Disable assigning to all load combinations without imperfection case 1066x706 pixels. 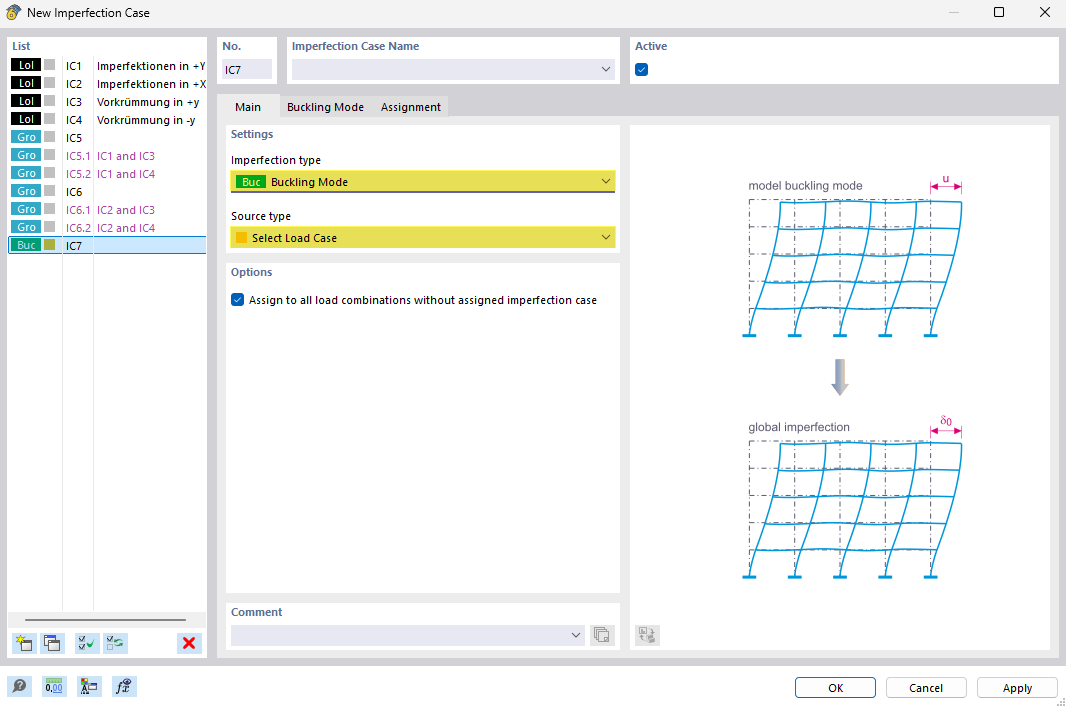[x=237, y=299]
